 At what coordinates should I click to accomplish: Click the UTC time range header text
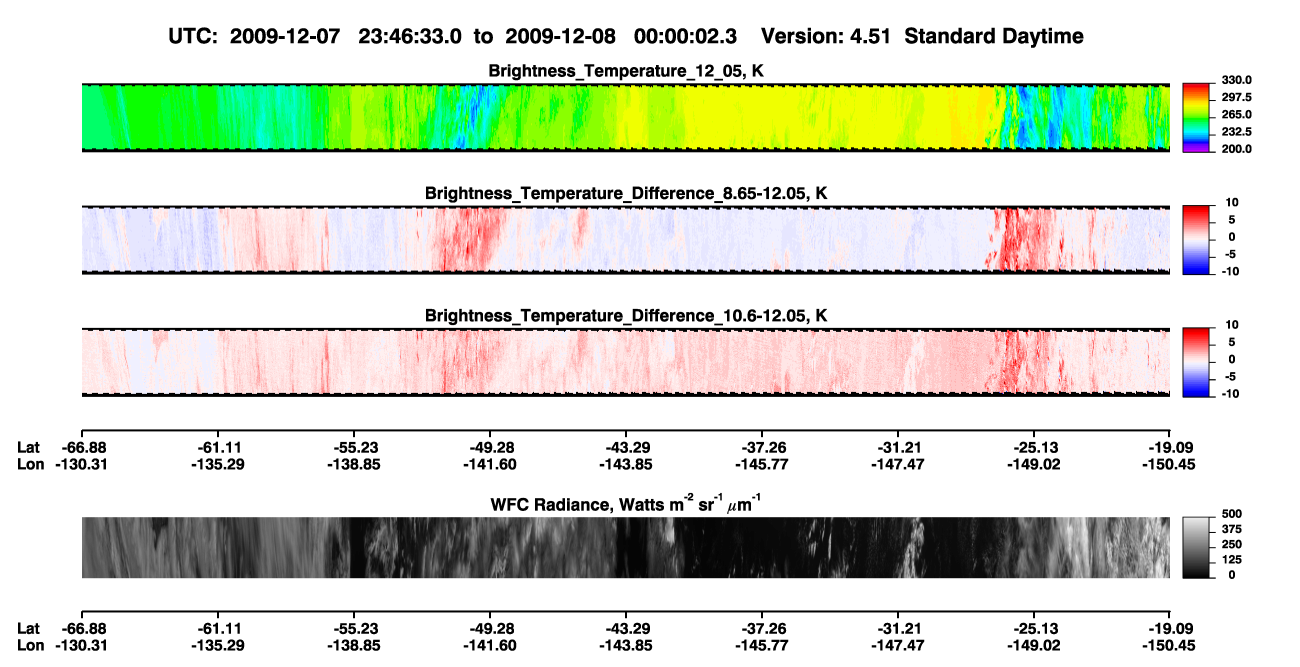(x=456, y=37)
